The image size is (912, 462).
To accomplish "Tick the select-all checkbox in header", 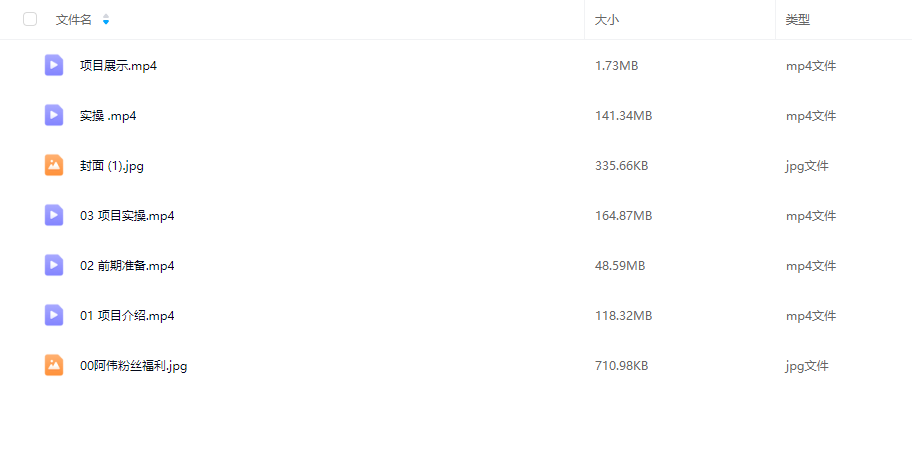I will pyautogui.click(x=30, y=19).
